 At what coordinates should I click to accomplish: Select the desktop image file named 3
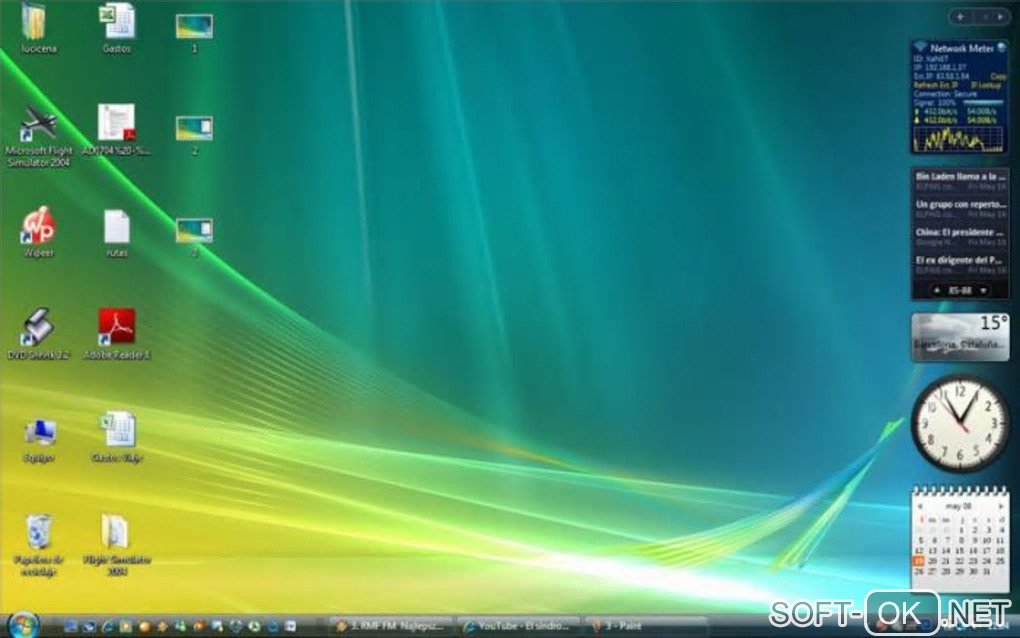click(194, 235)
